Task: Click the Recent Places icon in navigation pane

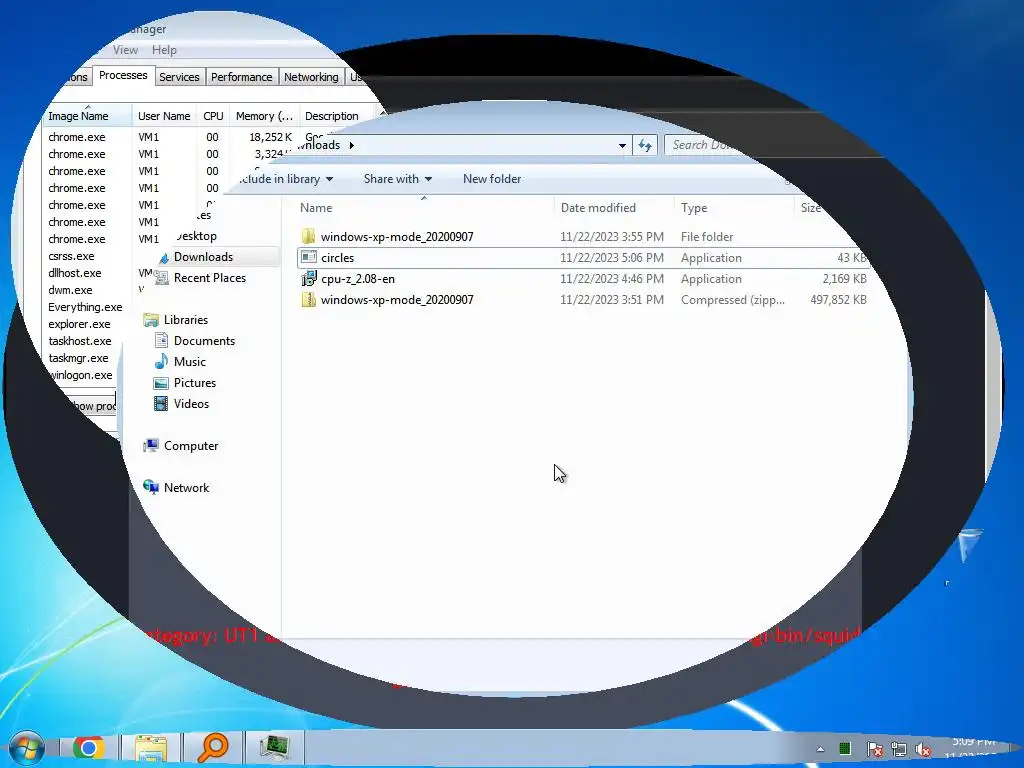Action: tap(160, 278)
